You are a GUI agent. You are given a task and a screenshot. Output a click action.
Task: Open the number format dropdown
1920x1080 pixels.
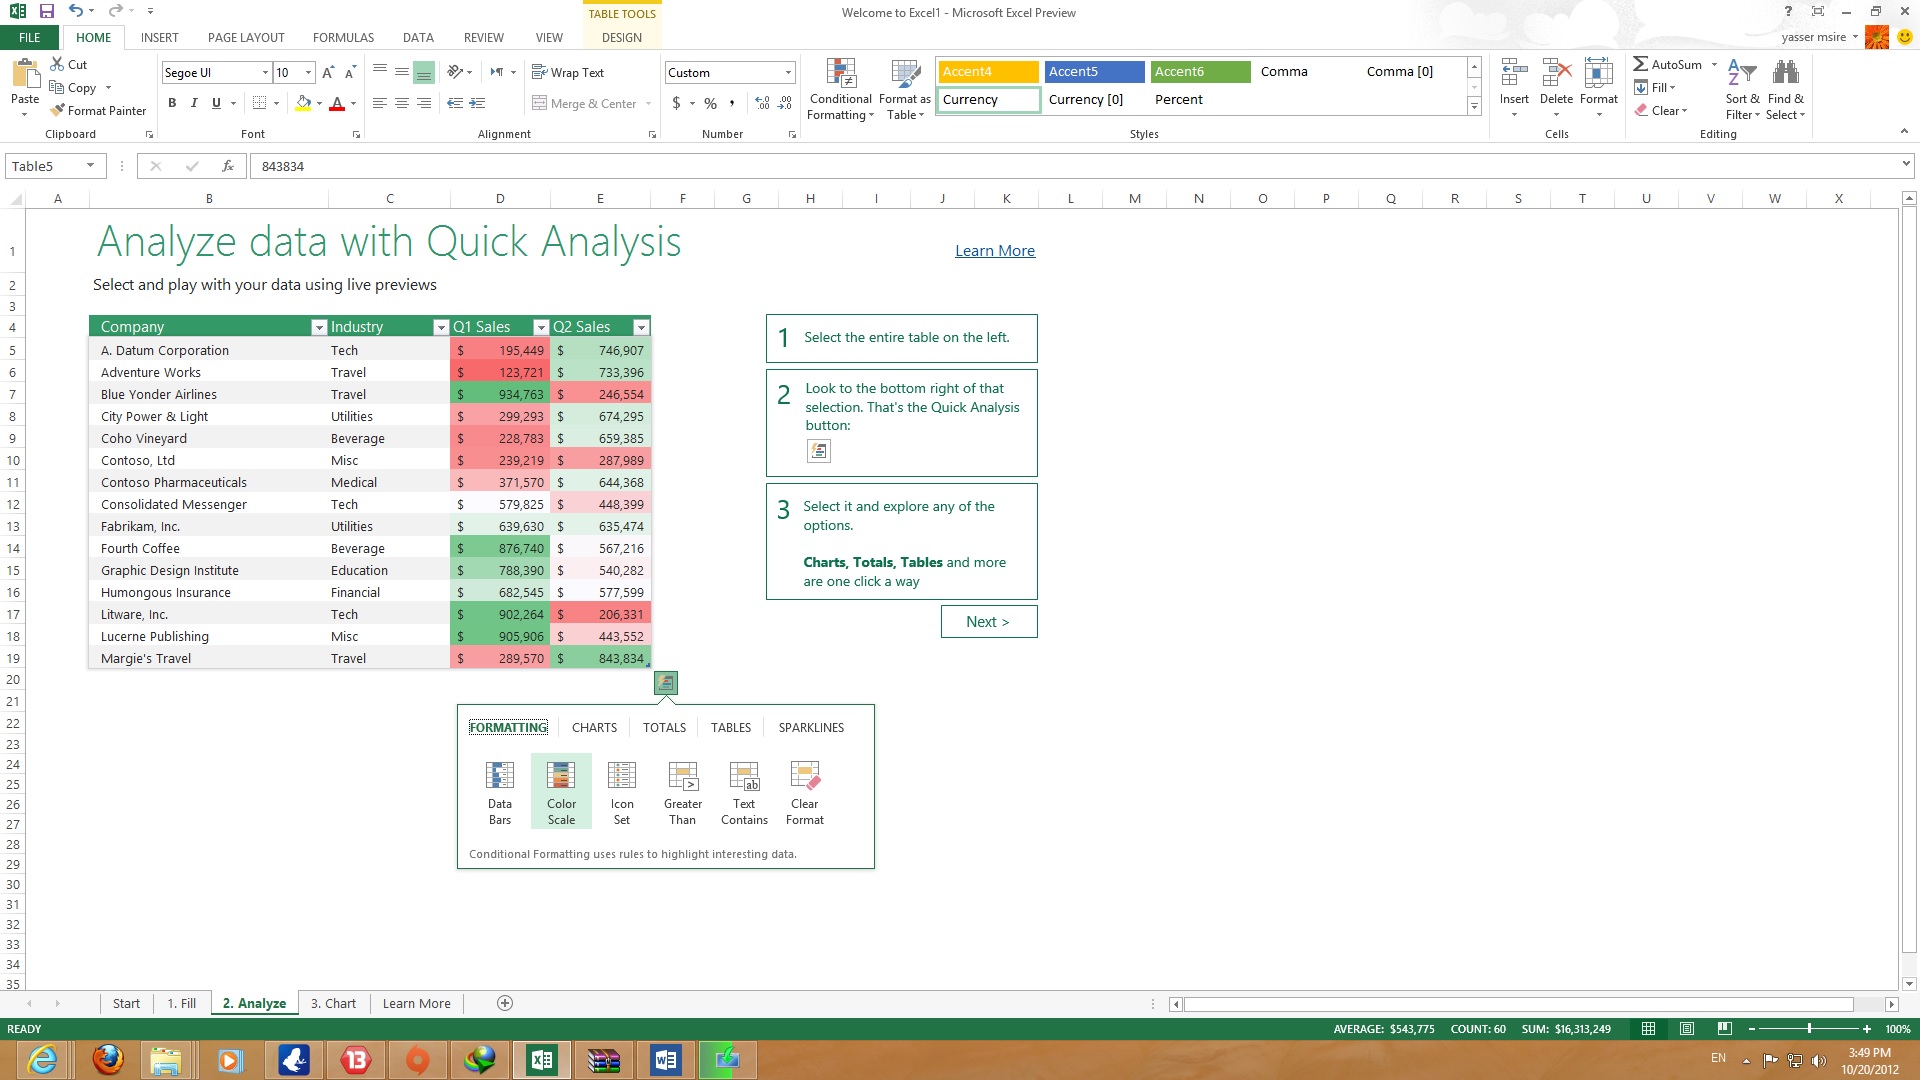(x=788, y=72)
